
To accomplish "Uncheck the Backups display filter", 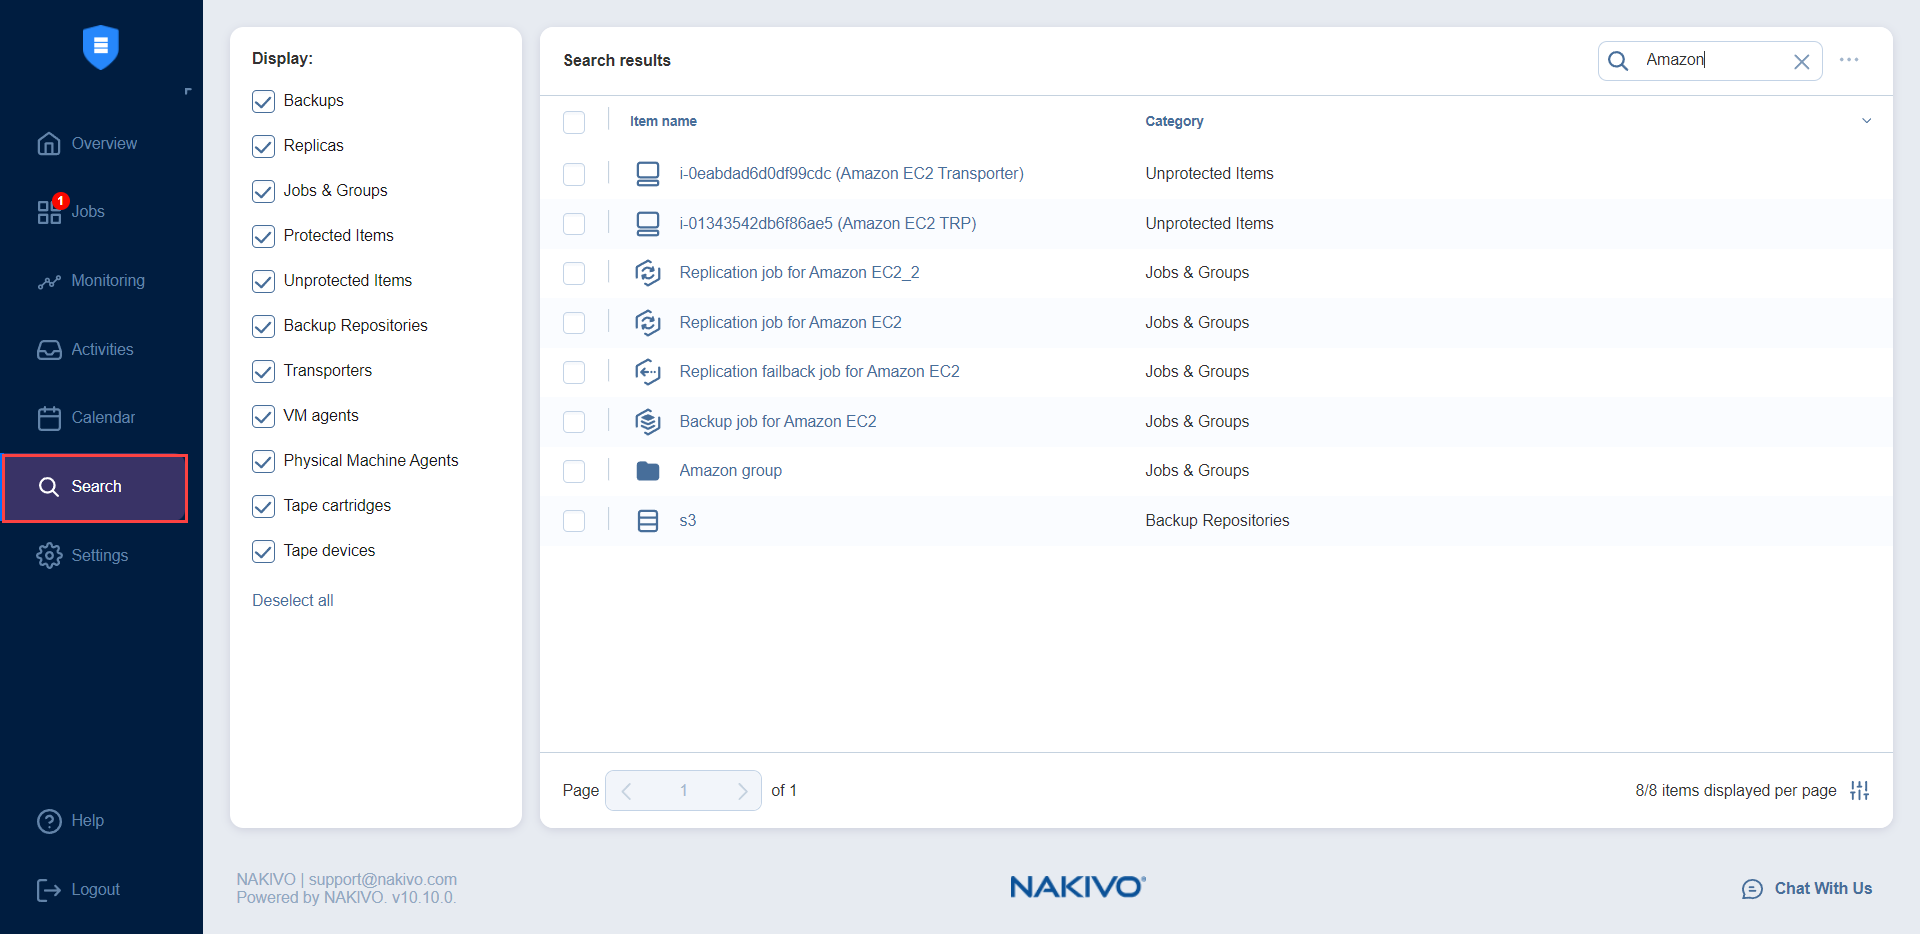I will pos(264,101).
